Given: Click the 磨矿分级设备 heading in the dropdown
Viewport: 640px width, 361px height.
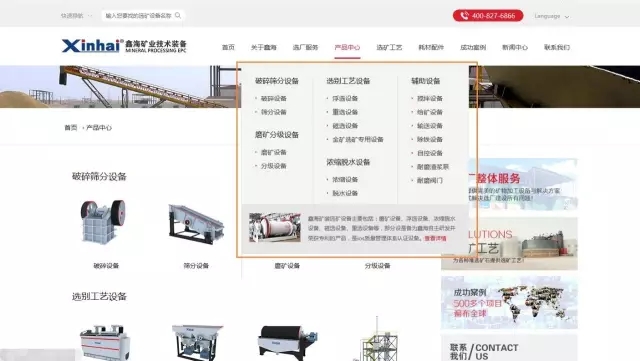Looking at the screenshot, I should coord(277,135).
